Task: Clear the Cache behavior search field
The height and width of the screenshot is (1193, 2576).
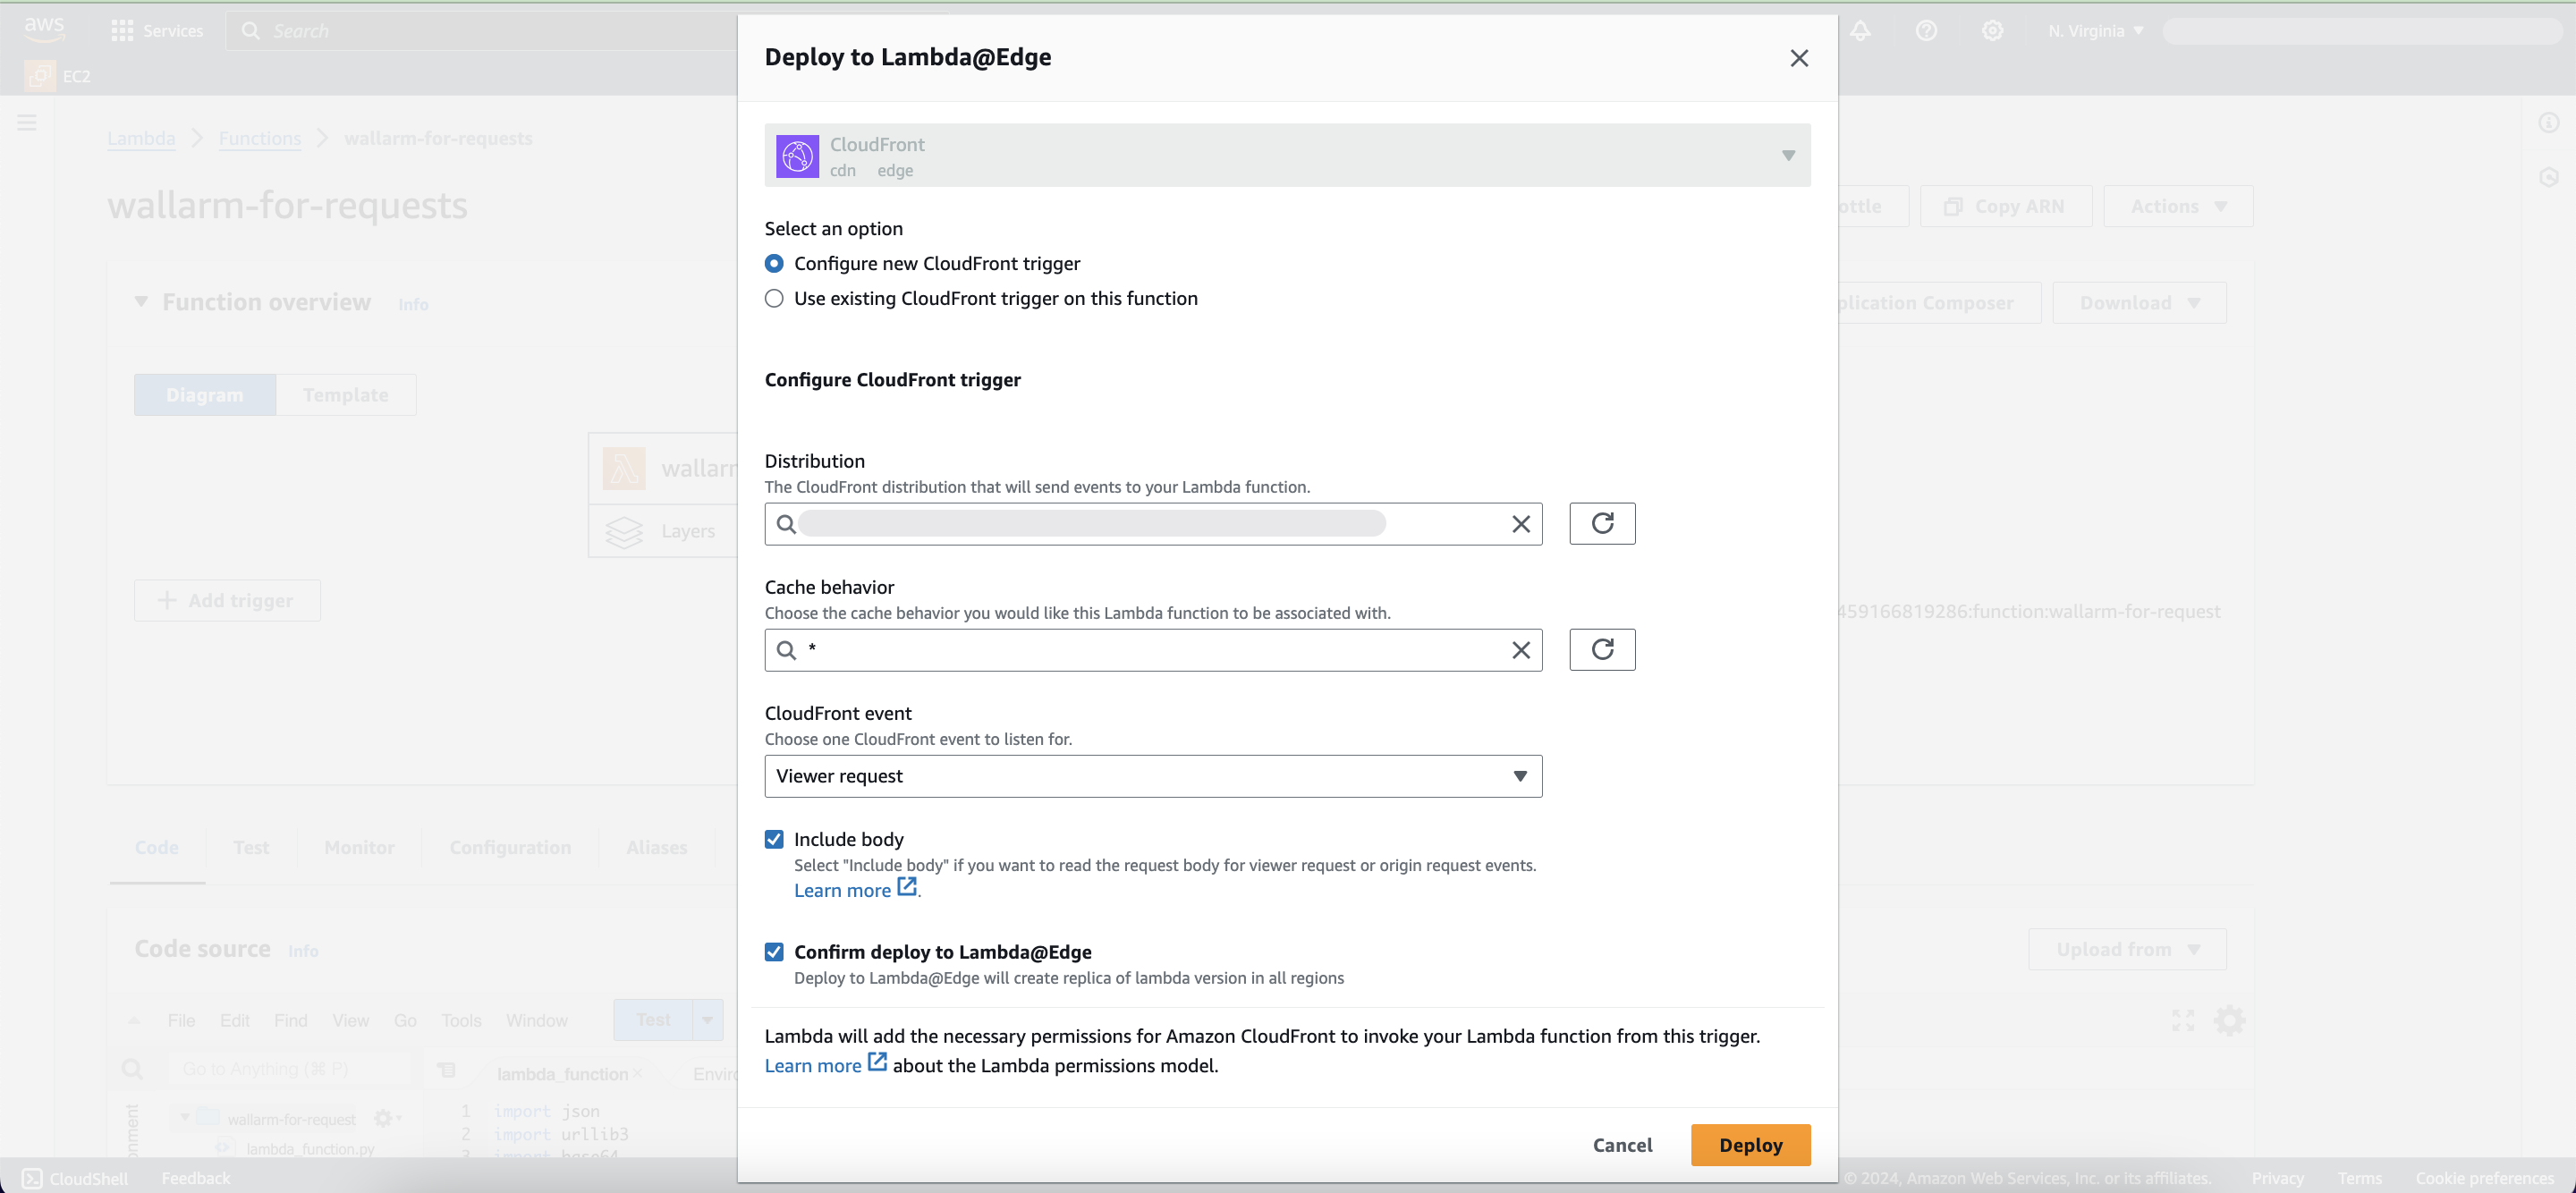Action: (x=1521, y=649)
